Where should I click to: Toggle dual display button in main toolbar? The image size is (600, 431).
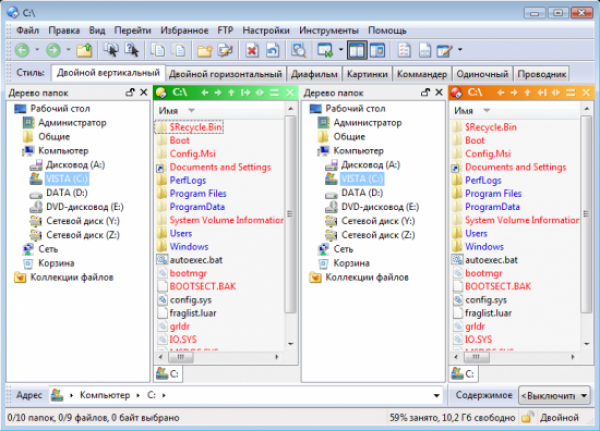point(357,49)
